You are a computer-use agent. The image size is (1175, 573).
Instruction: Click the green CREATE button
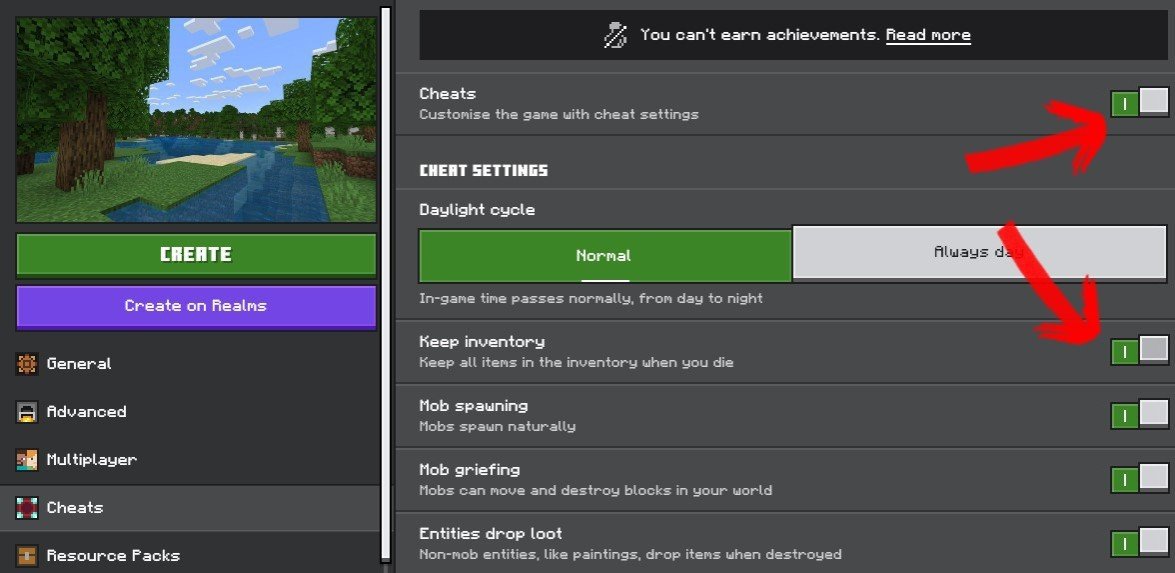196,255
